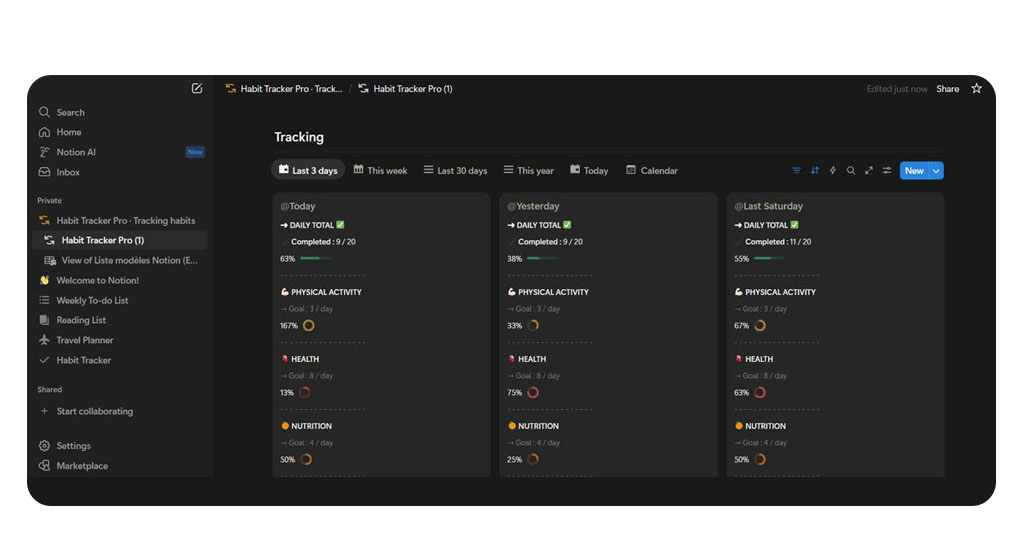Image resolution: width=1024 pixels, height=536 pixels.
Task: Click the Share button
Action: [947, 89]
